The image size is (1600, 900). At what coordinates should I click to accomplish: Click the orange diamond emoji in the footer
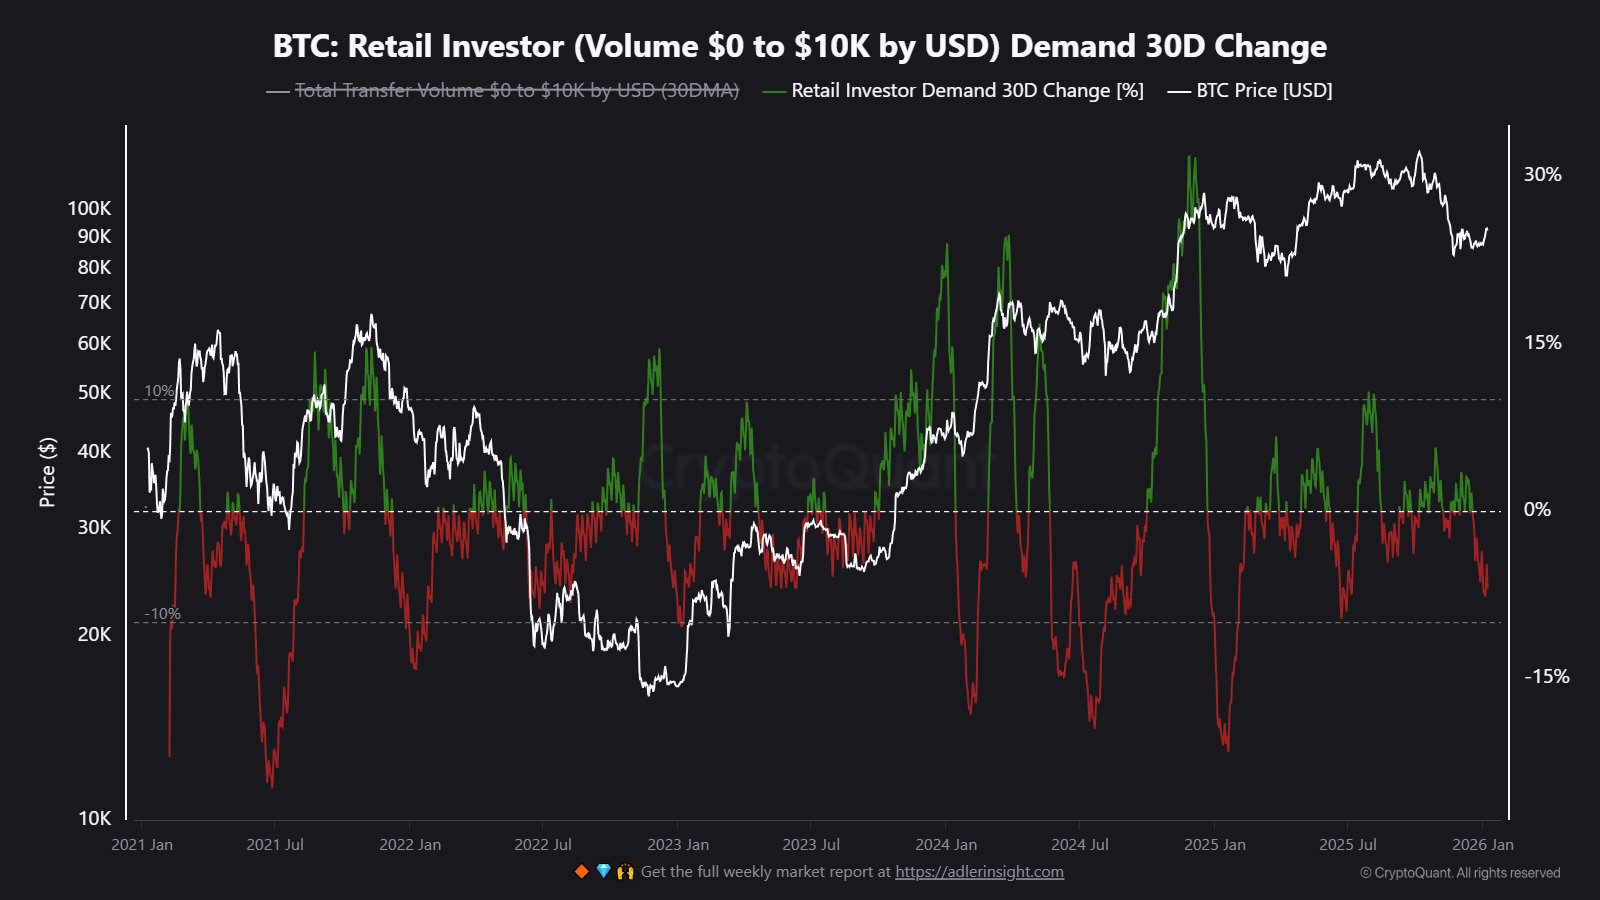pos(581,871)
